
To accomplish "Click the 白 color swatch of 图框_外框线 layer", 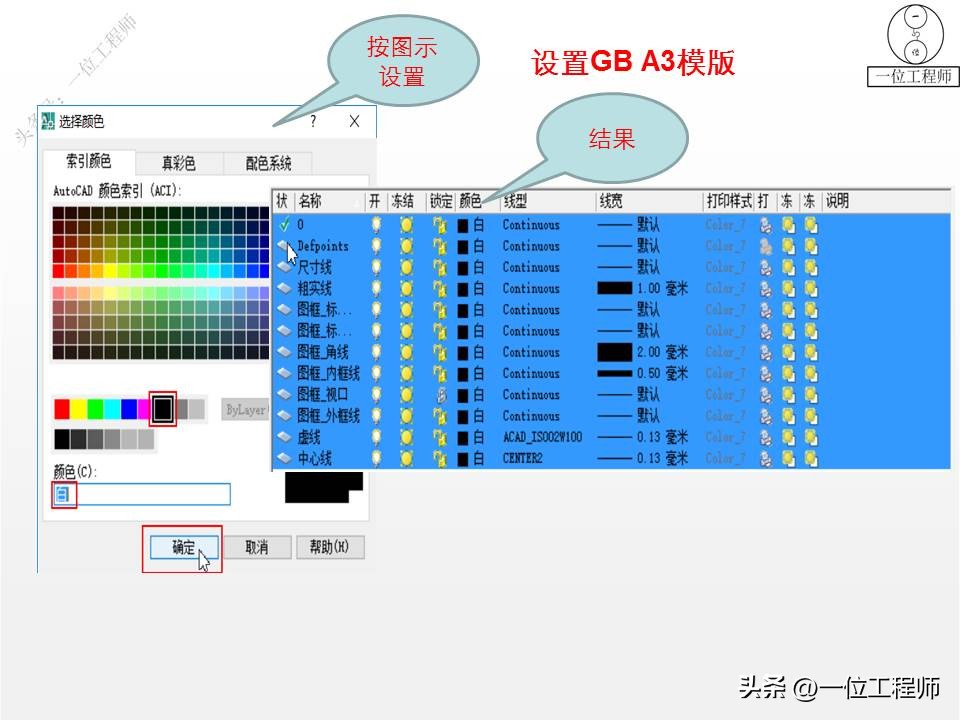I will click(463, 417).
